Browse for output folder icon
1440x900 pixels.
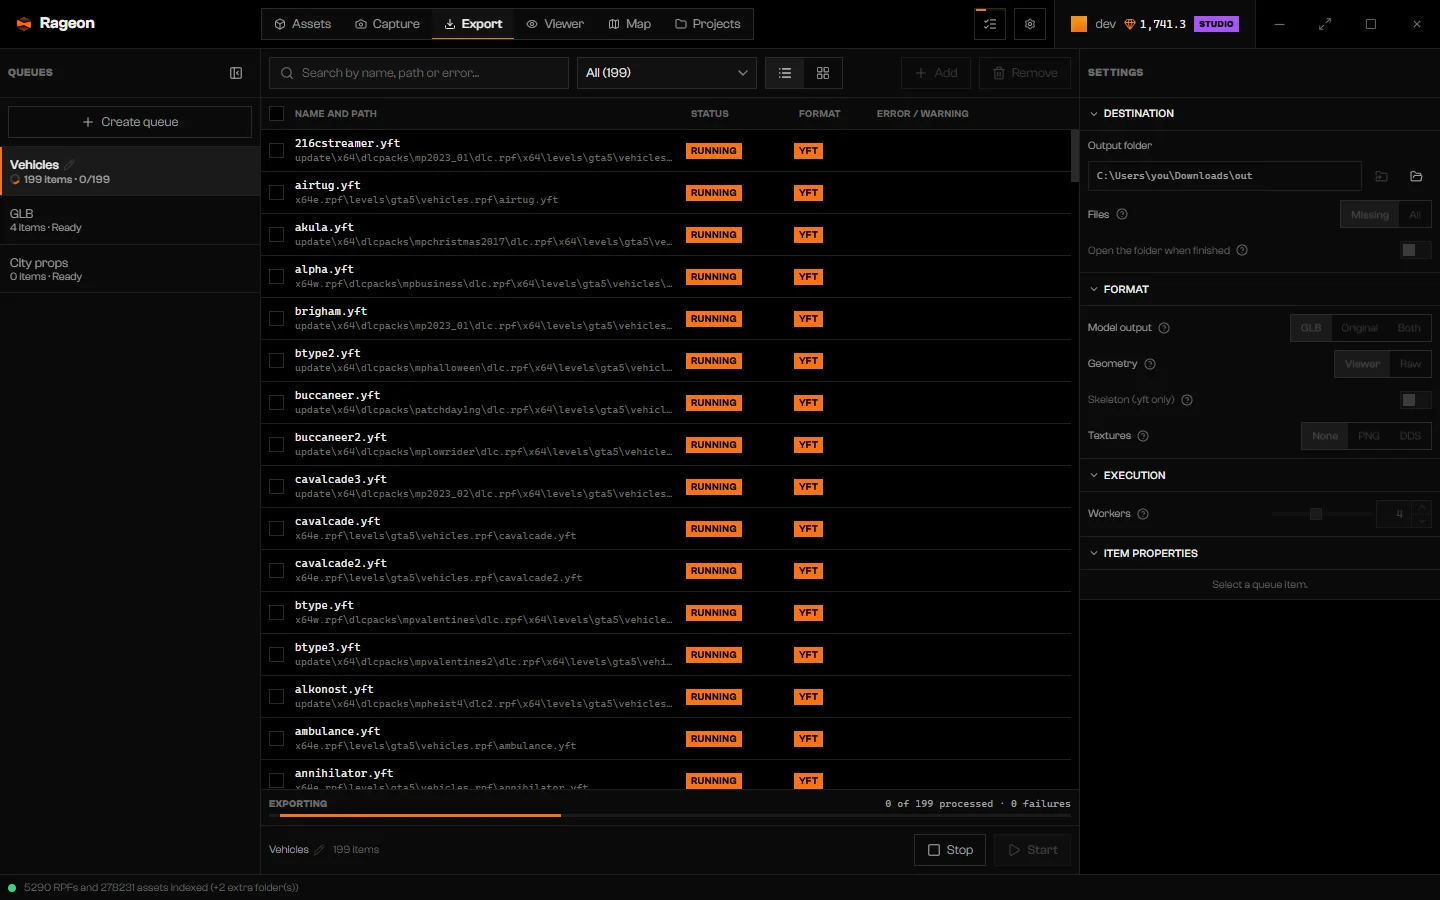1416,176
